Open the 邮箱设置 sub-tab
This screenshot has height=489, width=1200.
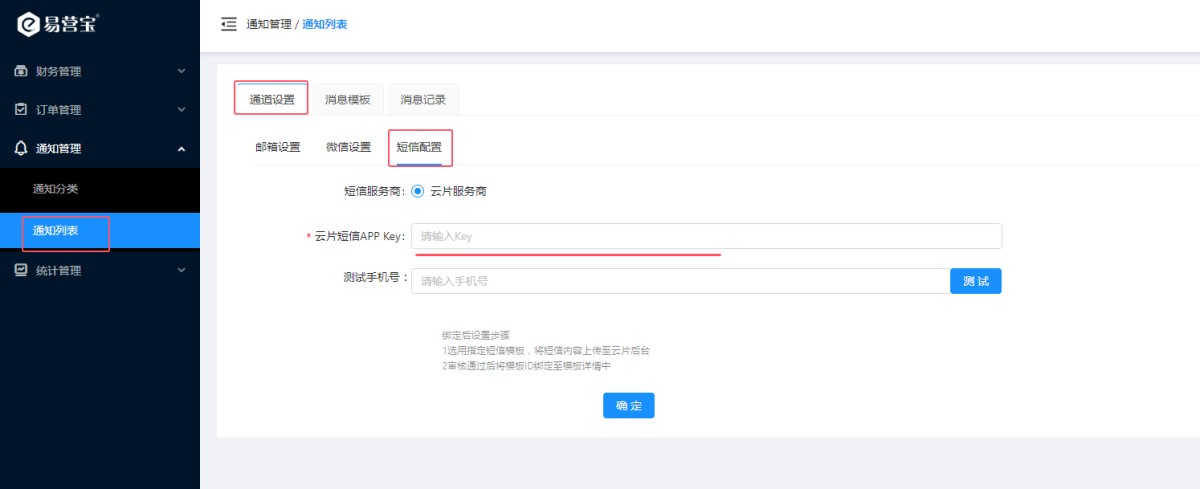[x=278, y=147]
